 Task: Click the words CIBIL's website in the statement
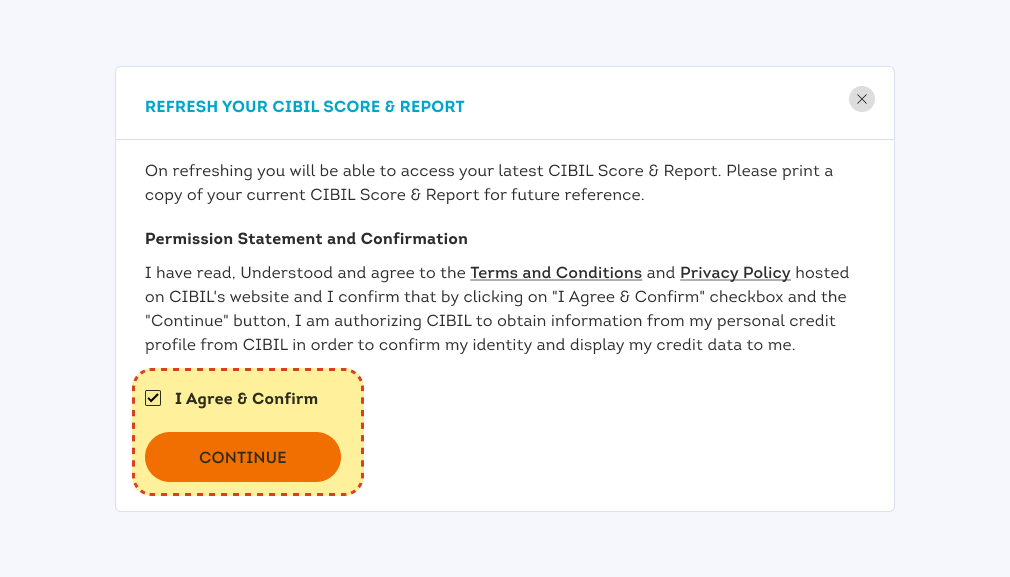[x=229, y=297]
